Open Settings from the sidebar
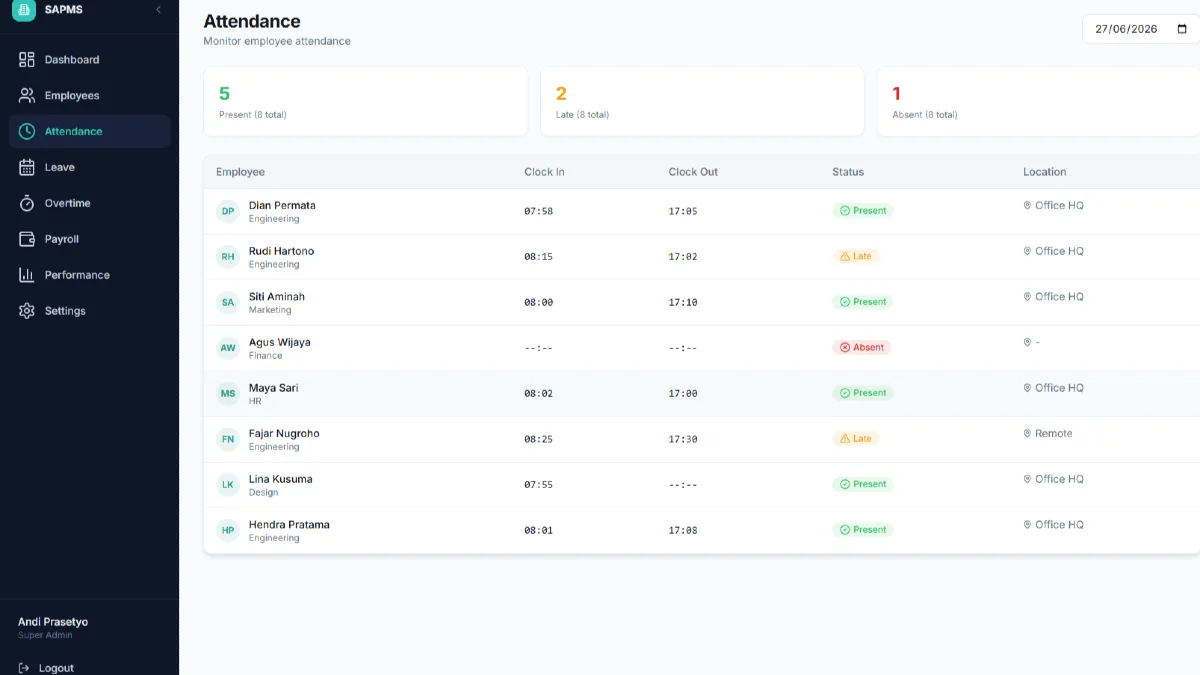The width and height of the screenshot is (1200, 675). [x=90, y=311]
